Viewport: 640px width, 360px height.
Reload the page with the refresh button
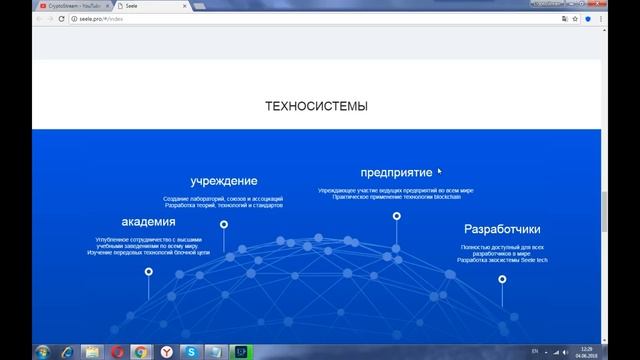[61, 19]
